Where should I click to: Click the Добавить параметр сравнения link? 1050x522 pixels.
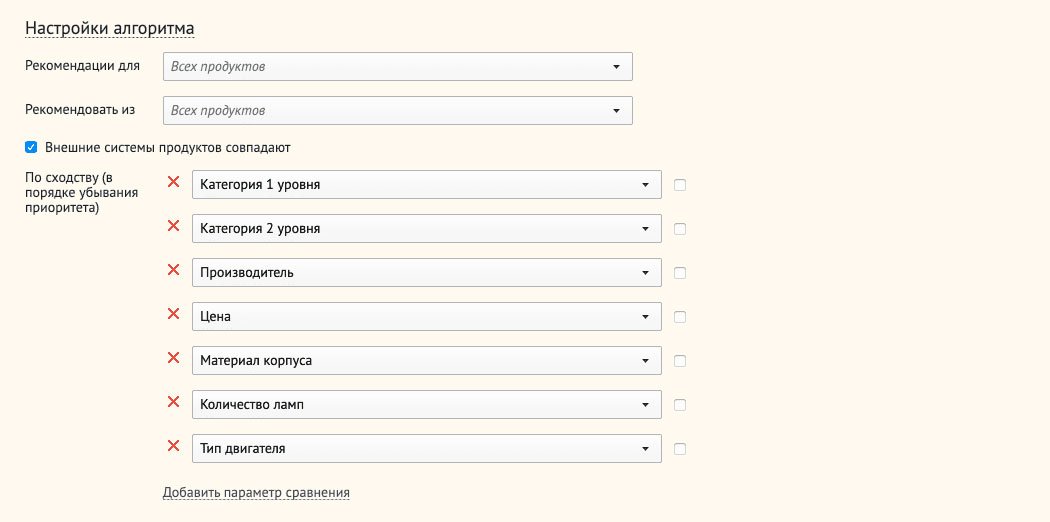pos(256,492)
